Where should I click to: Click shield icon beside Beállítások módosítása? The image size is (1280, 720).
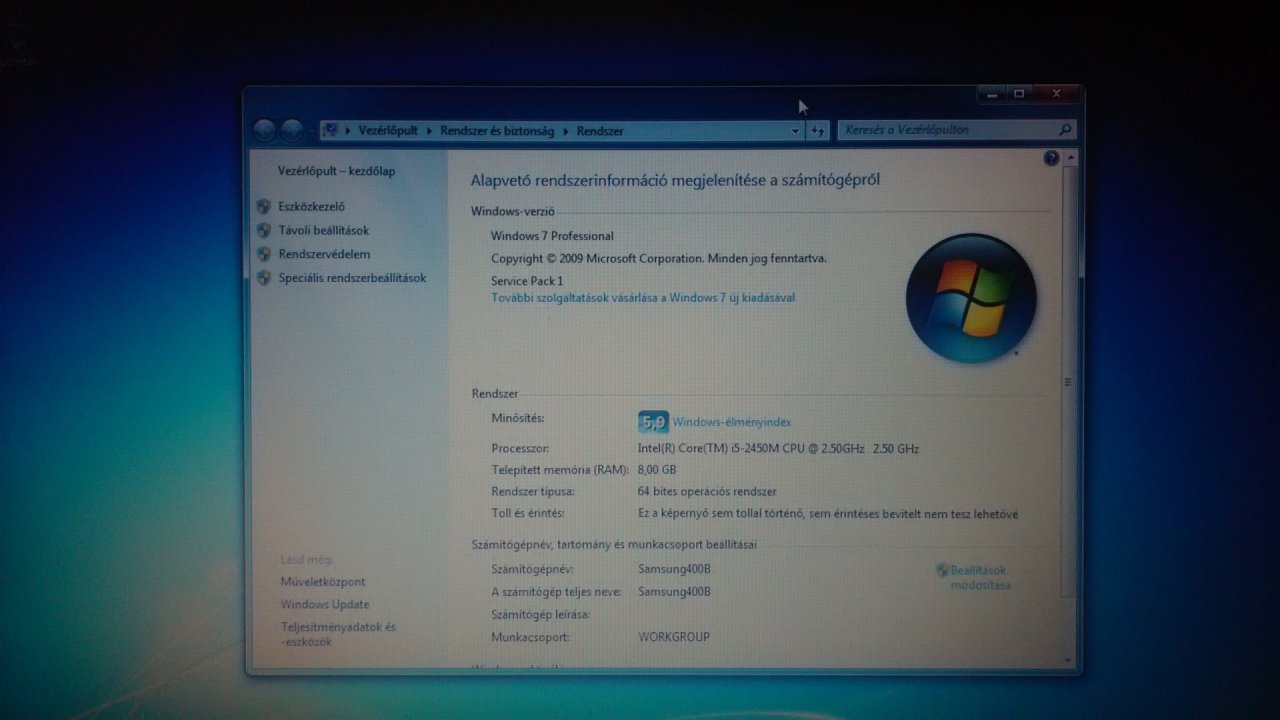point(942,570)
